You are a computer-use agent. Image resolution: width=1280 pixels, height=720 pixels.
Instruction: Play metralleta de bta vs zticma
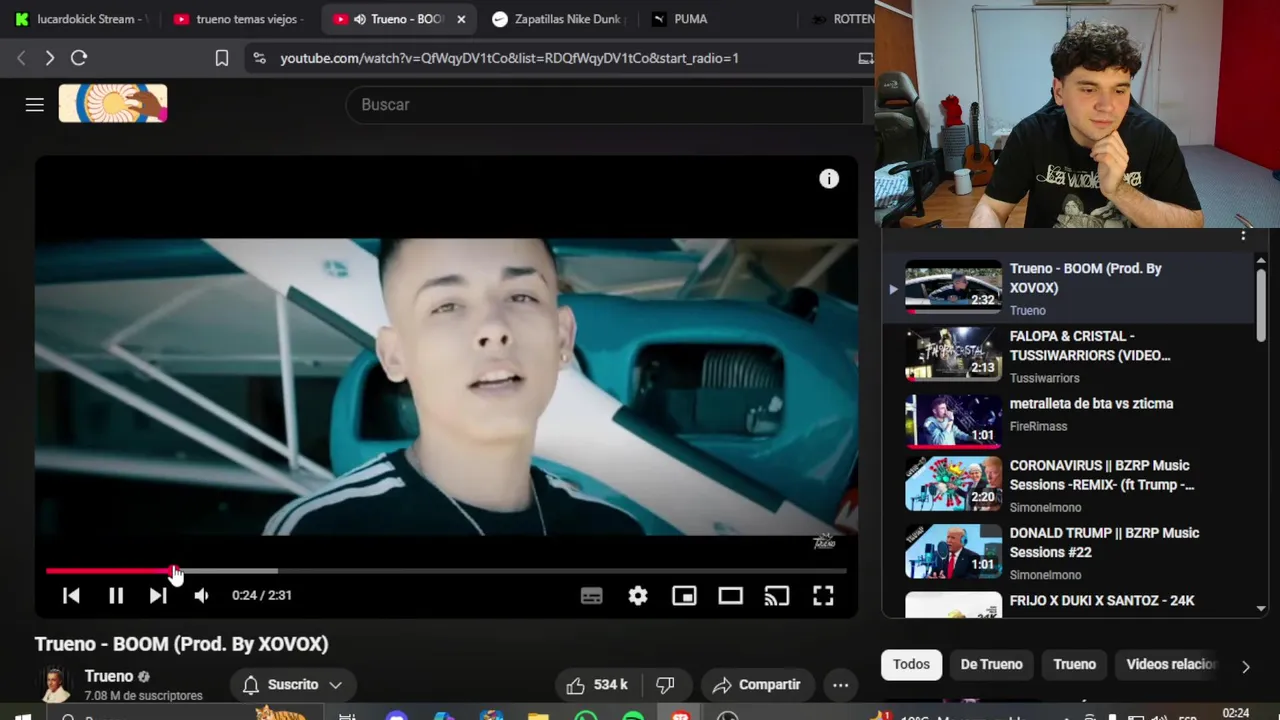tap(1069, 420)
